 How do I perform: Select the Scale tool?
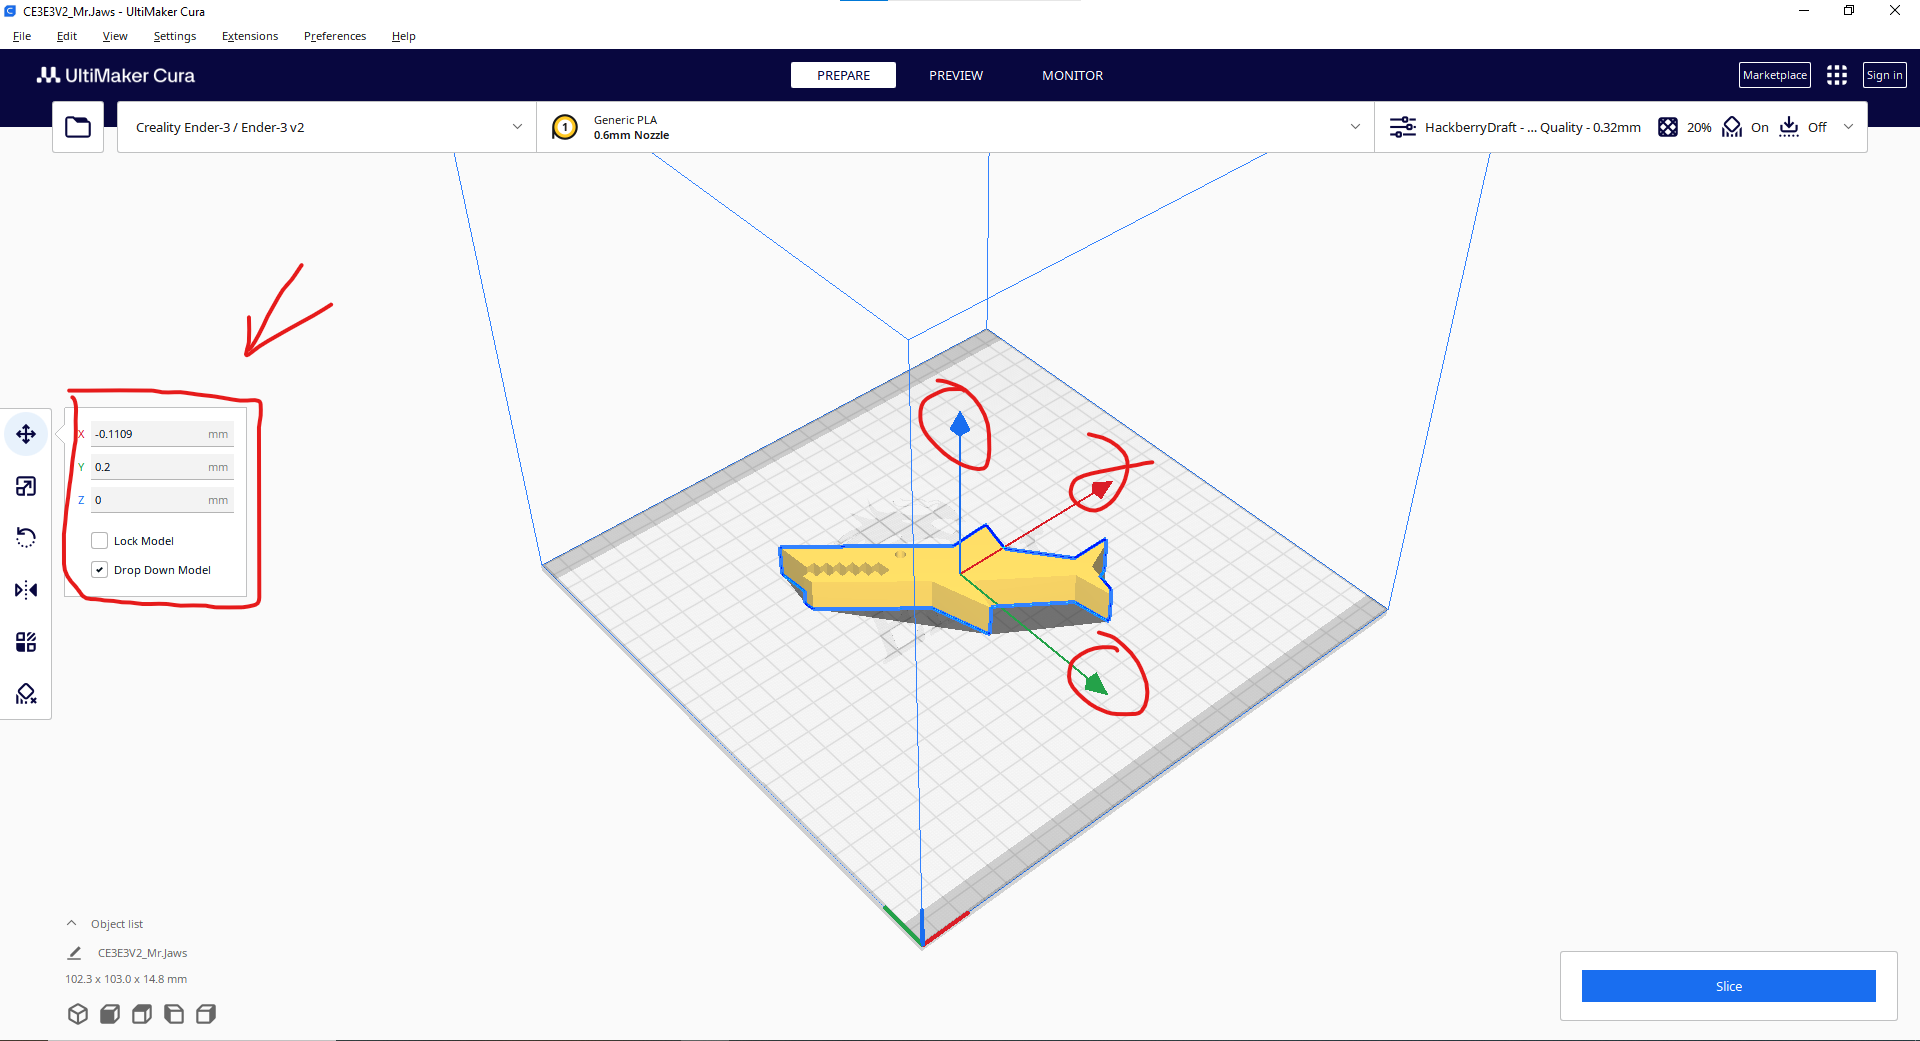pos(26,486)
